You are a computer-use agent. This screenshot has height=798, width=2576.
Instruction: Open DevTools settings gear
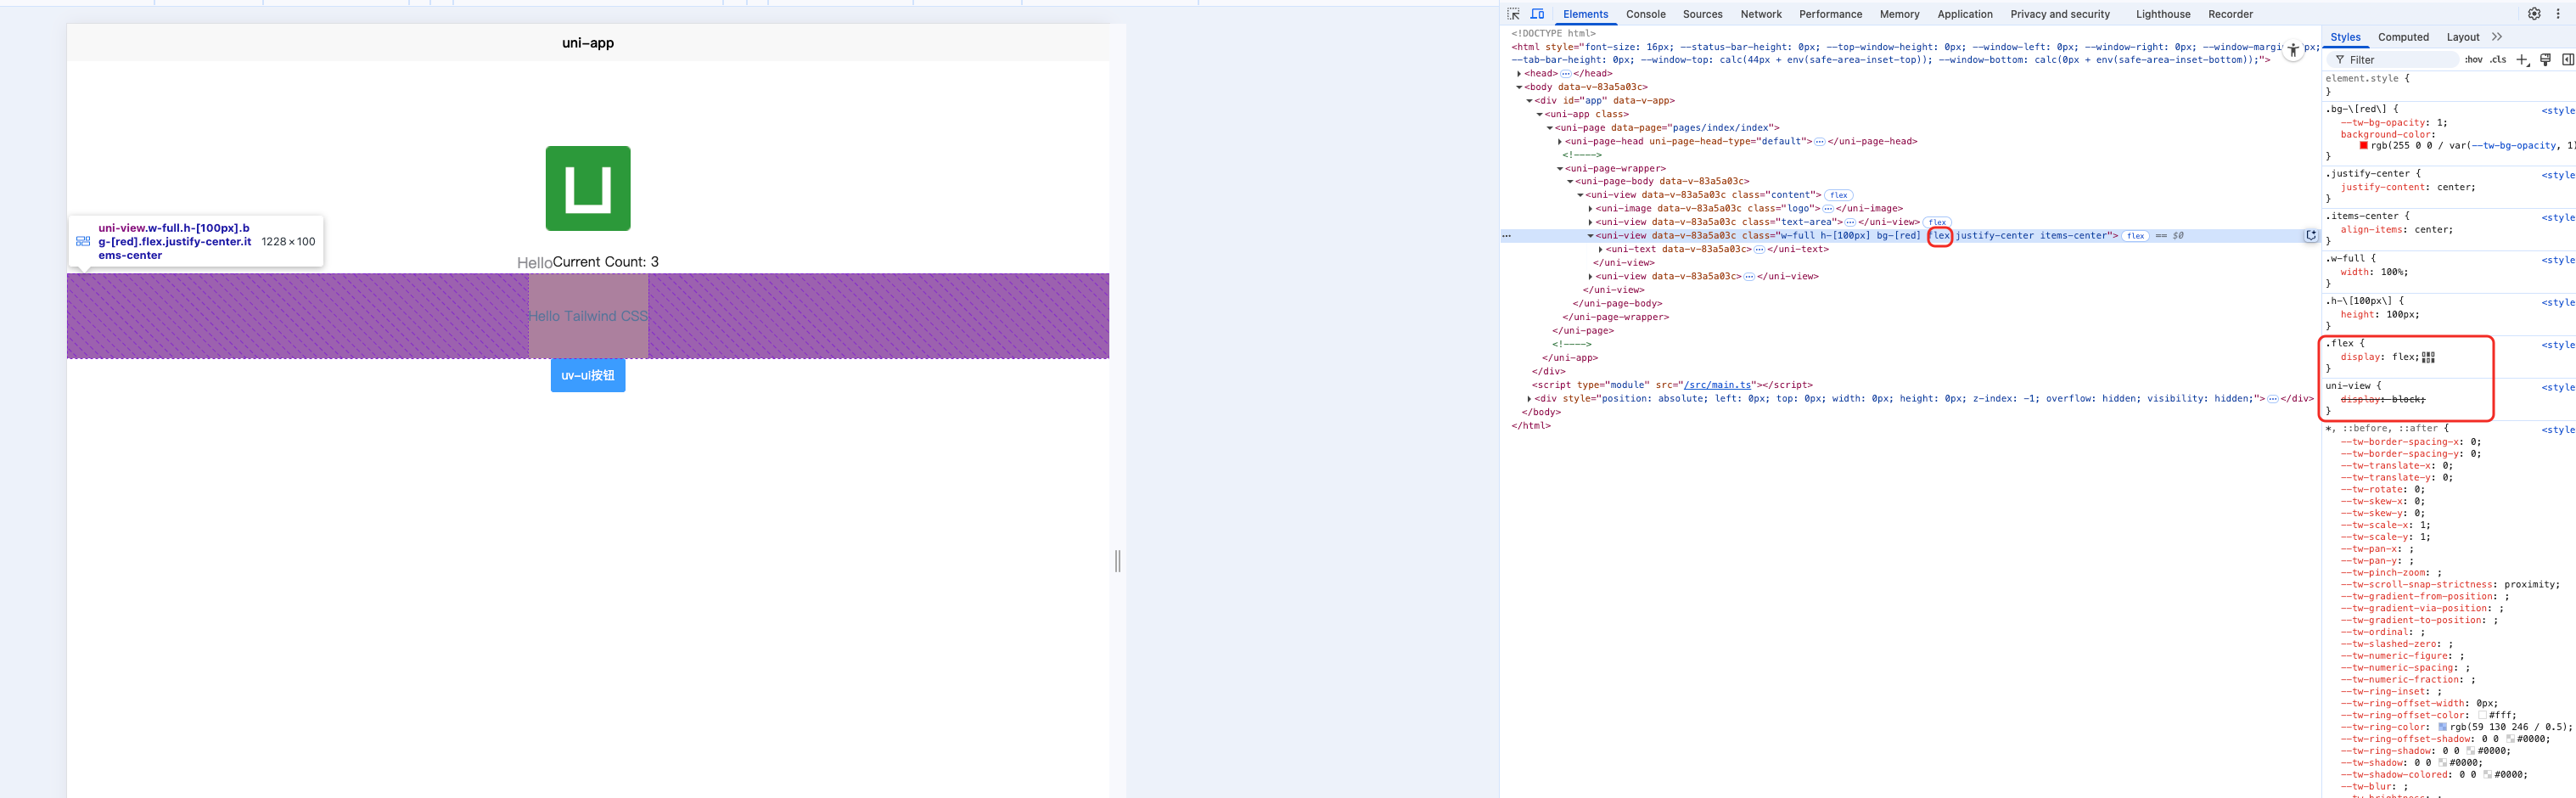click(2534, 14)
